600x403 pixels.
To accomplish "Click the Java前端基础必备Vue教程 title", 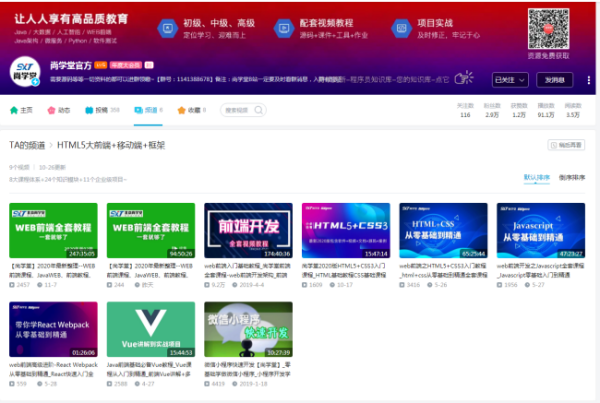I will click(x=149, y=369).
